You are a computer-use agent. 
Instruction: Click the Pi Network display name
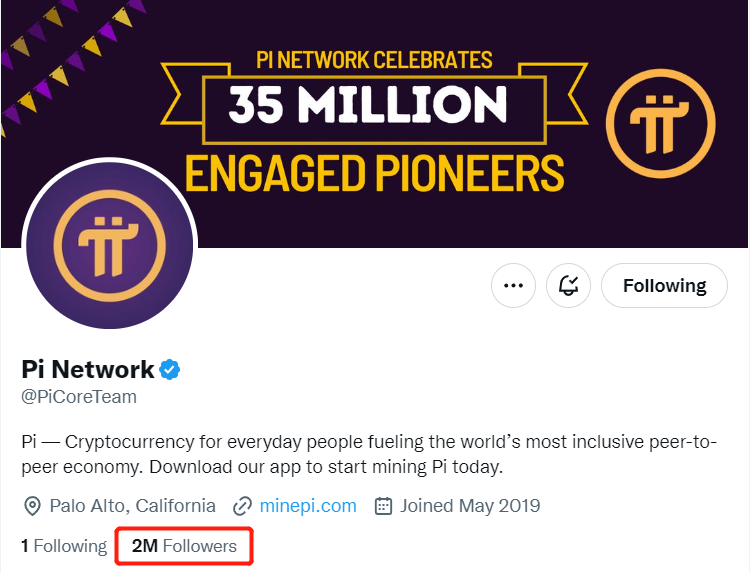pyautogui.click(x=87, y=369)
